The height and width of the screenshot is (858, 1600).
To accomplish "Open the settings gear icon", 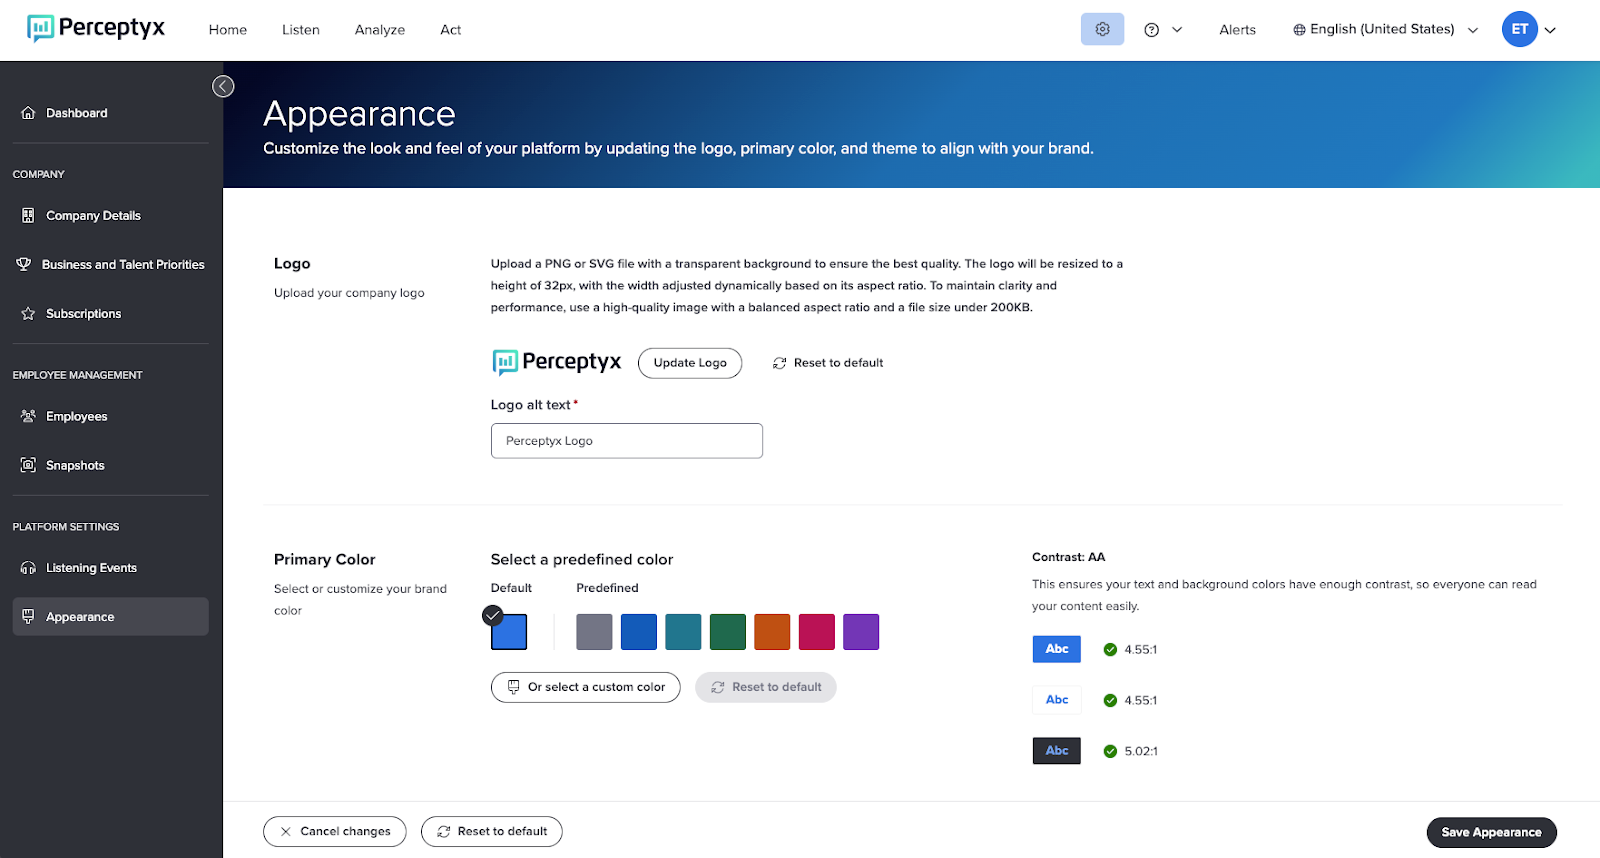I will click(x=1102, y=29).
